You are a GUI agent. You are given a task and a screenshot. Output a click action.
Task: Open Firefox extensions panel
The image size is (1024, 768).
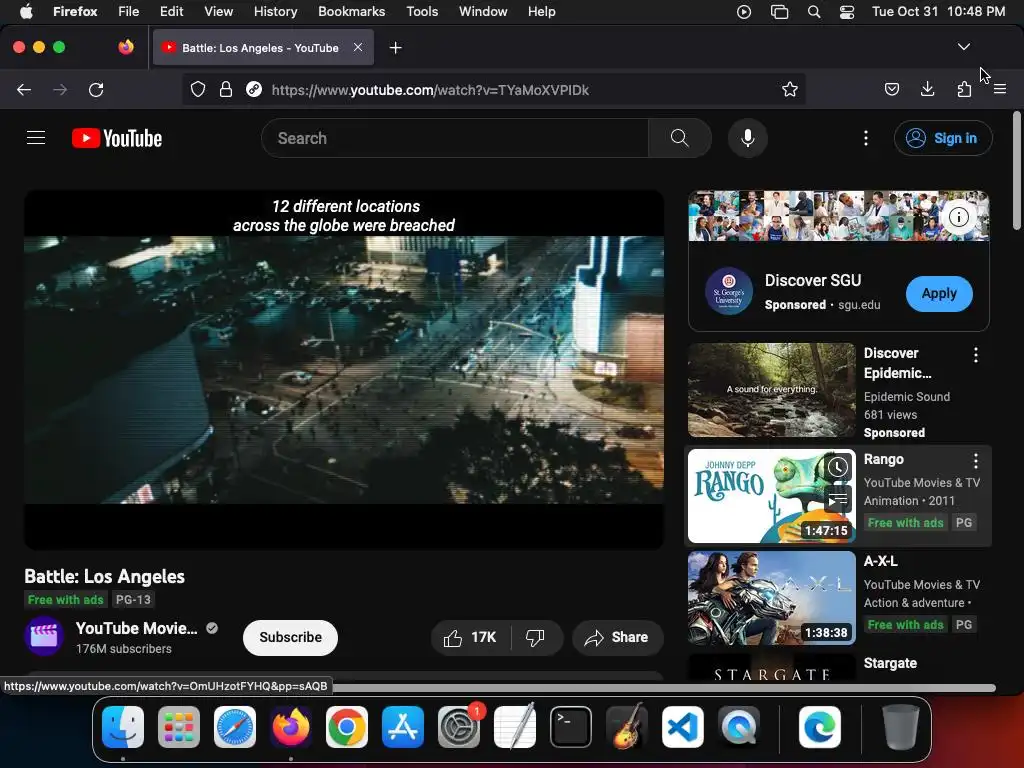[x=964, y=89]
